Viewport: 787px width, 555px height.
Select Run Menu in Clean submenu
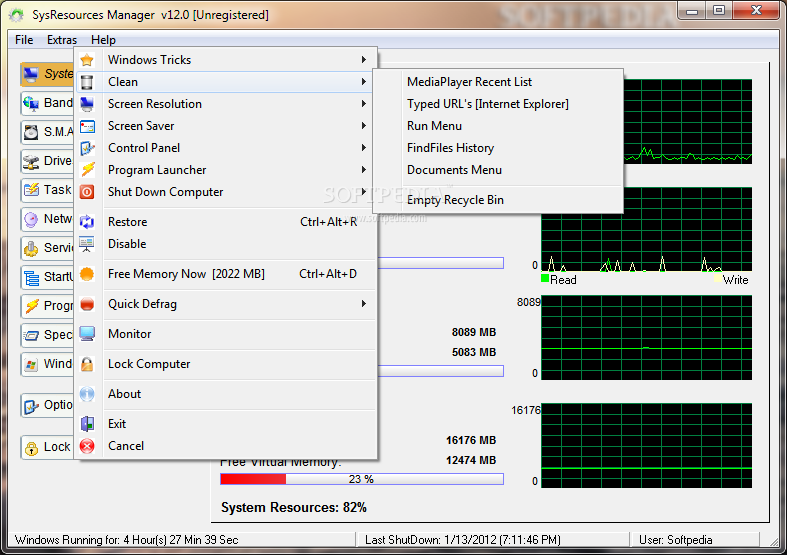coord(498,126)
